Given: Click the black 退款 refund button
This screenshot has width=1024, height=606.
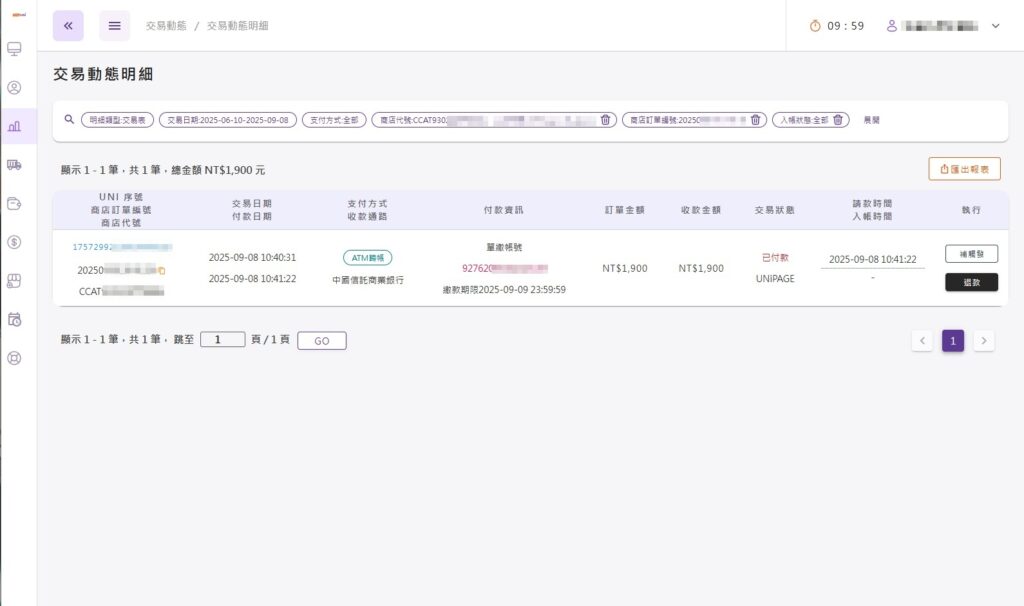Looking at the screenshot, I should pos(973,283).
